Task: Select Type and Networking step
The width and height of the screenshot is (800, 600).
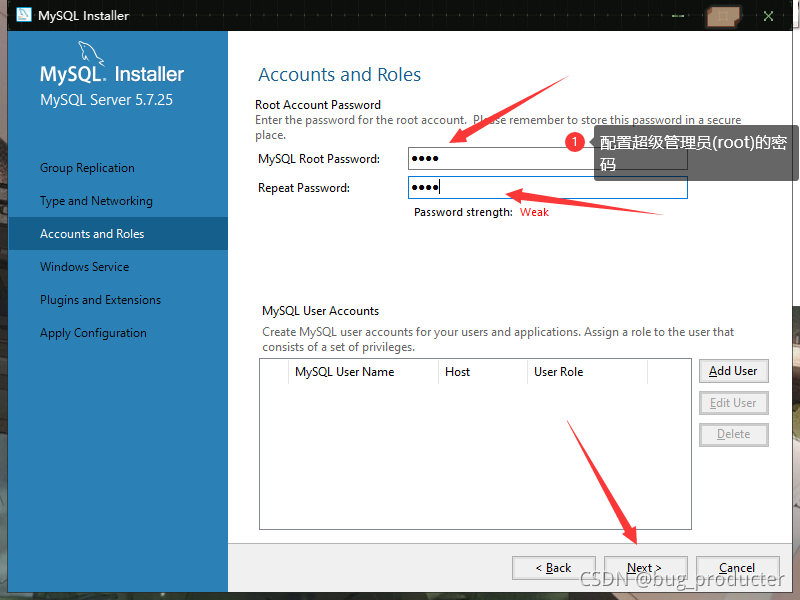Action: 96,201
